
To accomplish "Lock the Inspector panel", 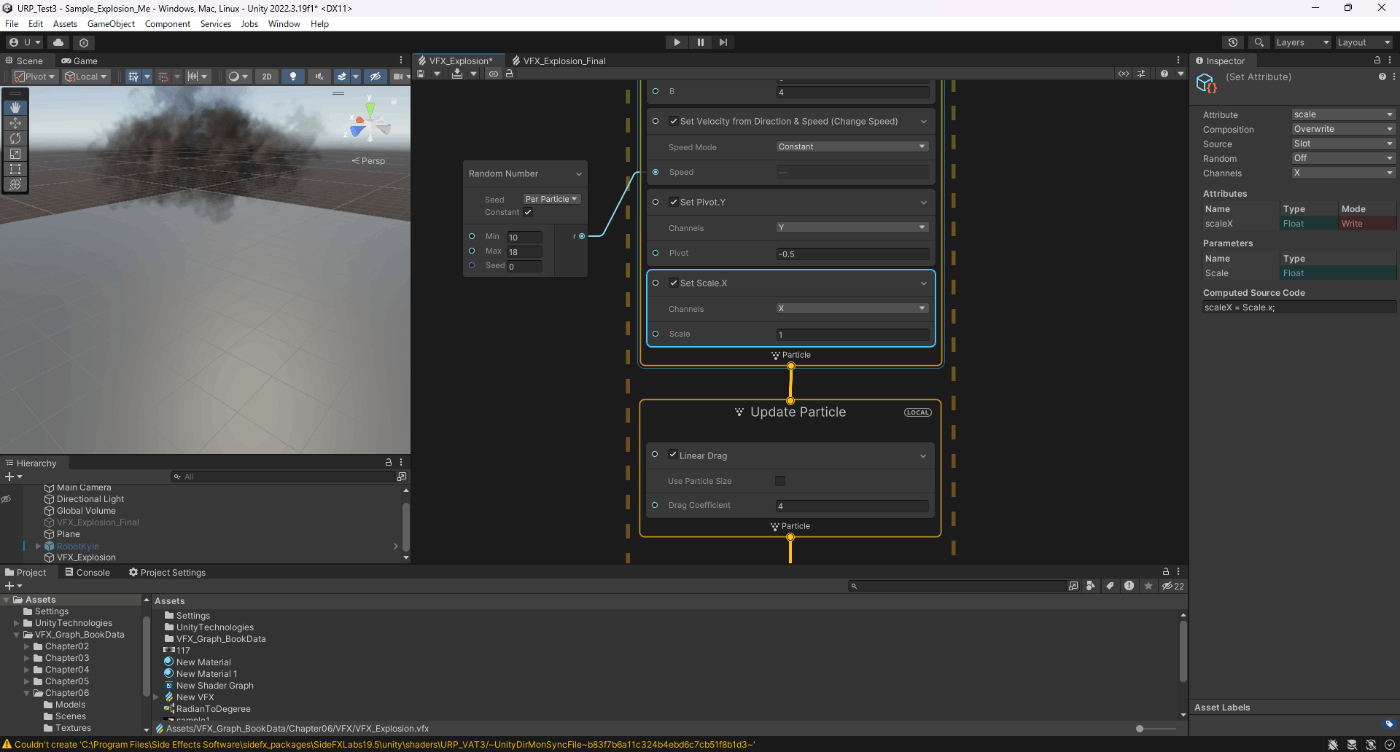I will click(x=1376, y=60).
